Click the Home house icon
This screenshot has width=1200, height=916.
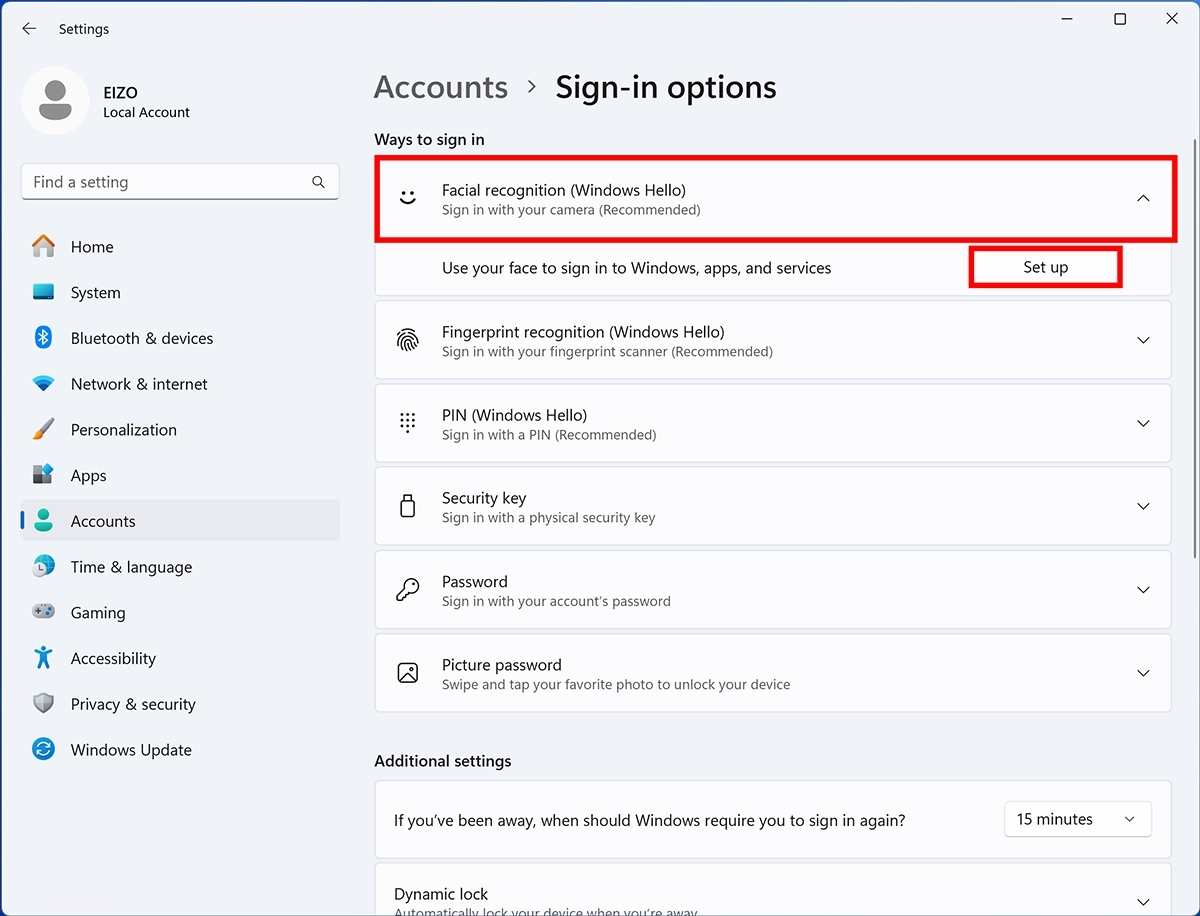pyautogui.click(x=43, y=246)
